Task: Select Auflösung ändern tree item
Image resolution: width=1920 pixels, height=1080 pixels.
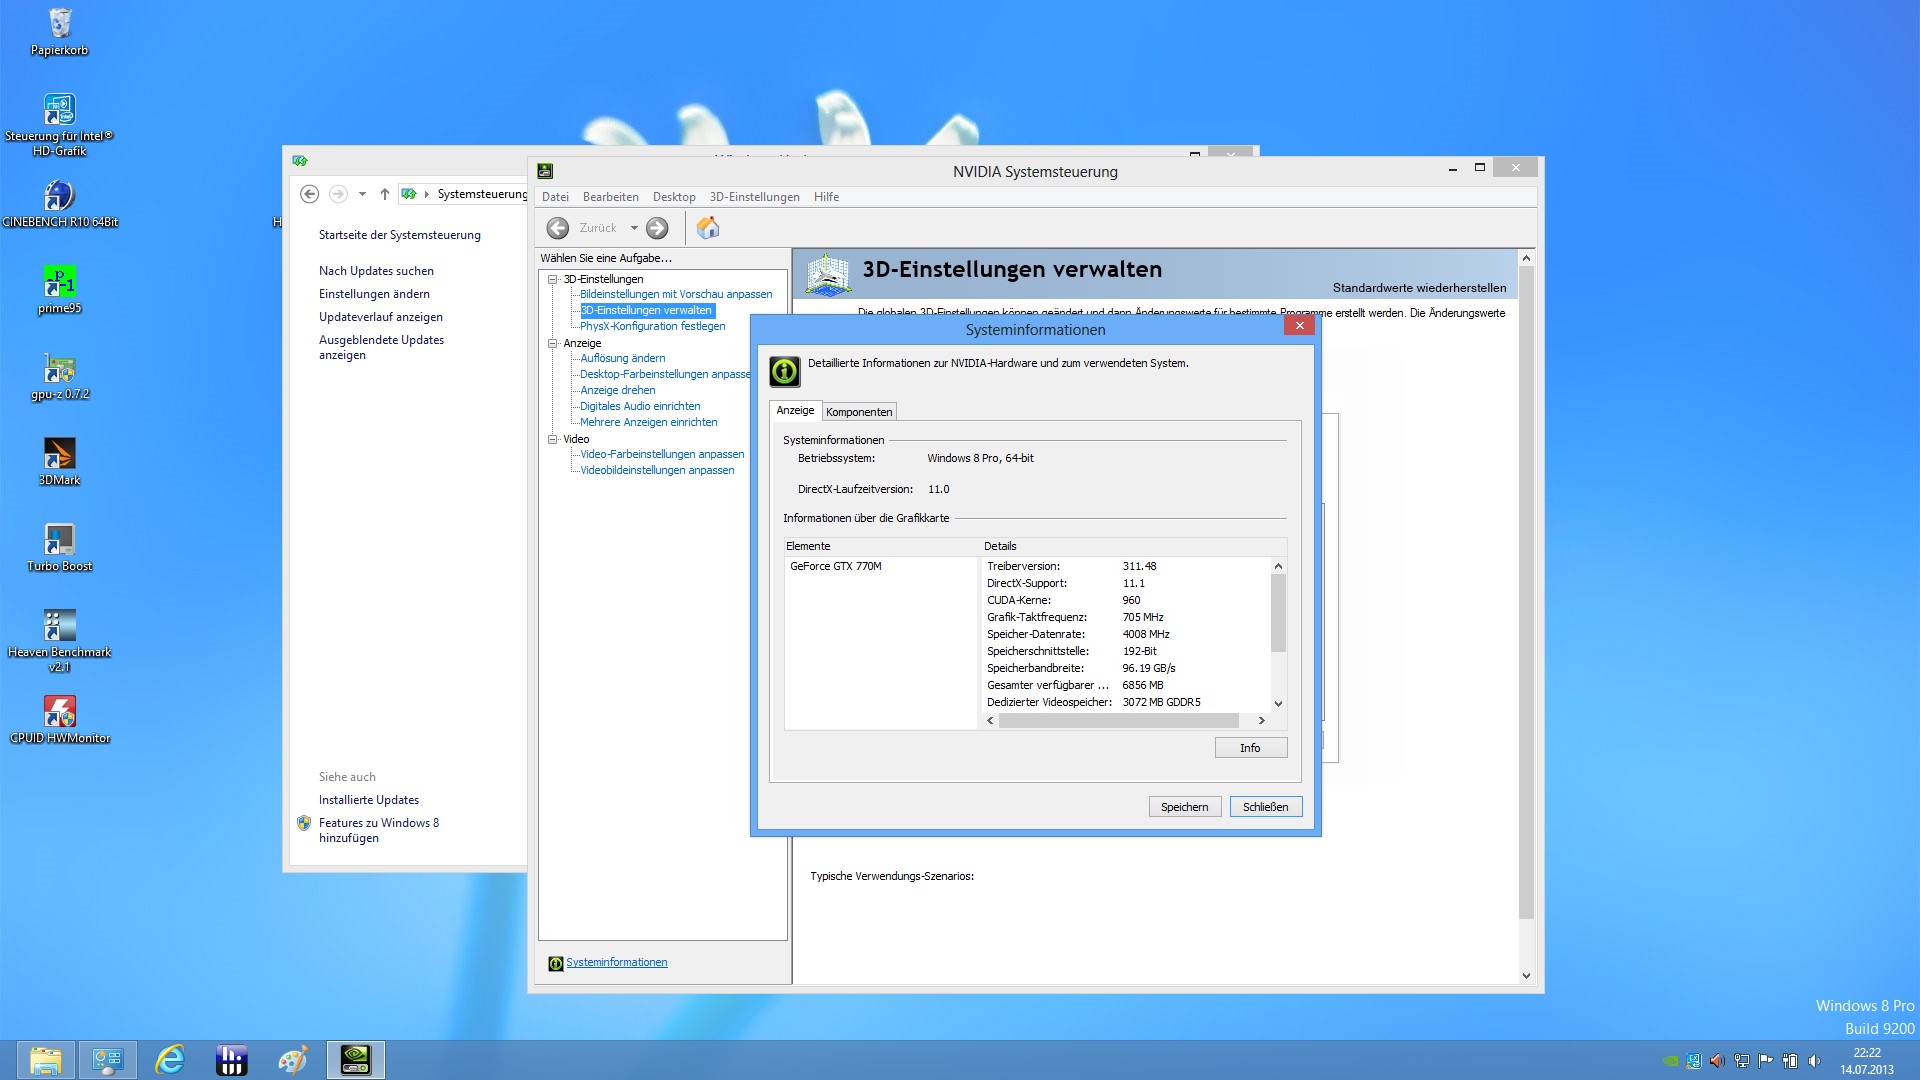Action: 622,358
